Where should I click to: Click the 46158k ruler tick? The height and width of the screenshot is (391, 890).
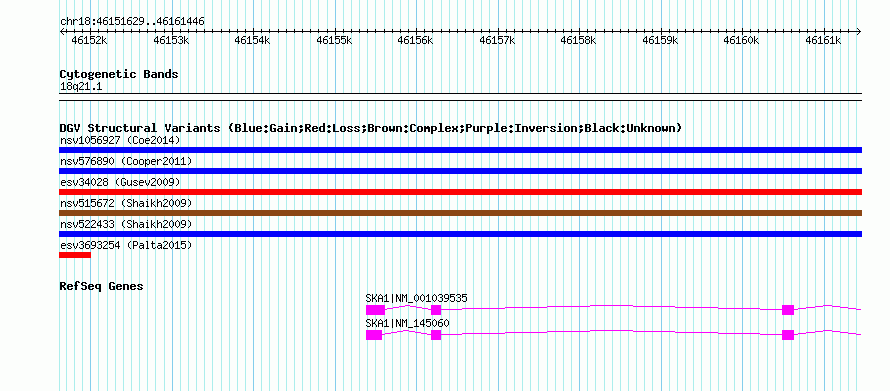coord(579,40)
